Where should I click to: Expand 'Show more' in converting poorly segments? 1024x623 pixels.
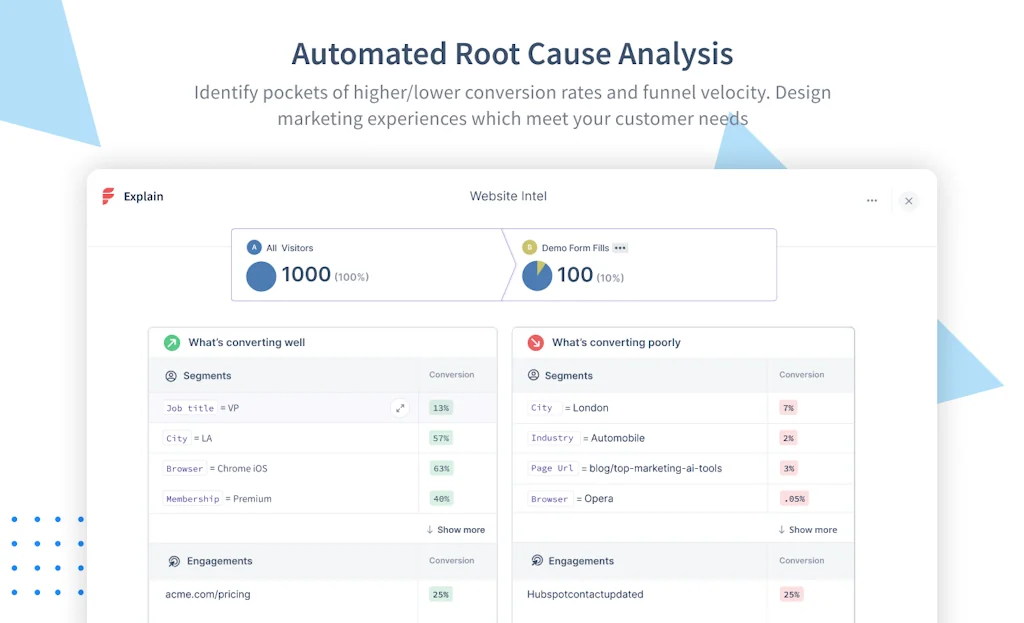[x=808, y=529]
